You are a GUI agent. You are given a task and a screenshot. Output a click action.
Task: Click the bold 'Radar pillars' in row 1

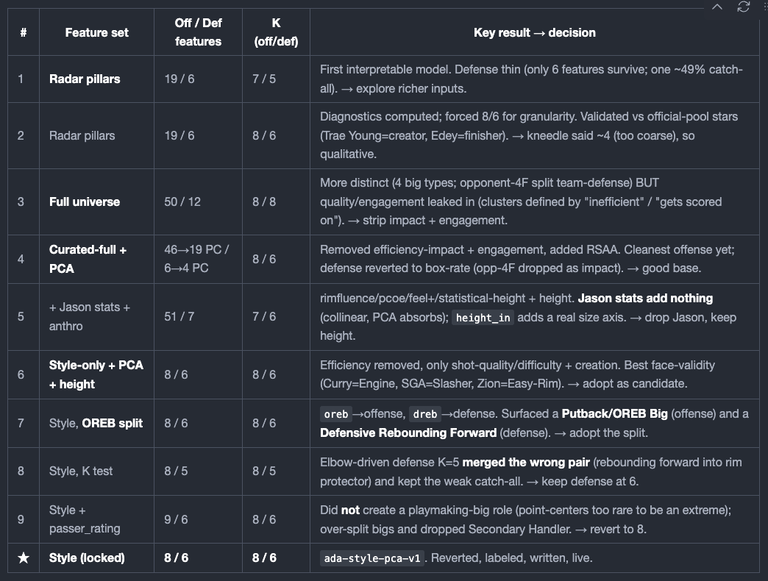(x=84, y=79)
